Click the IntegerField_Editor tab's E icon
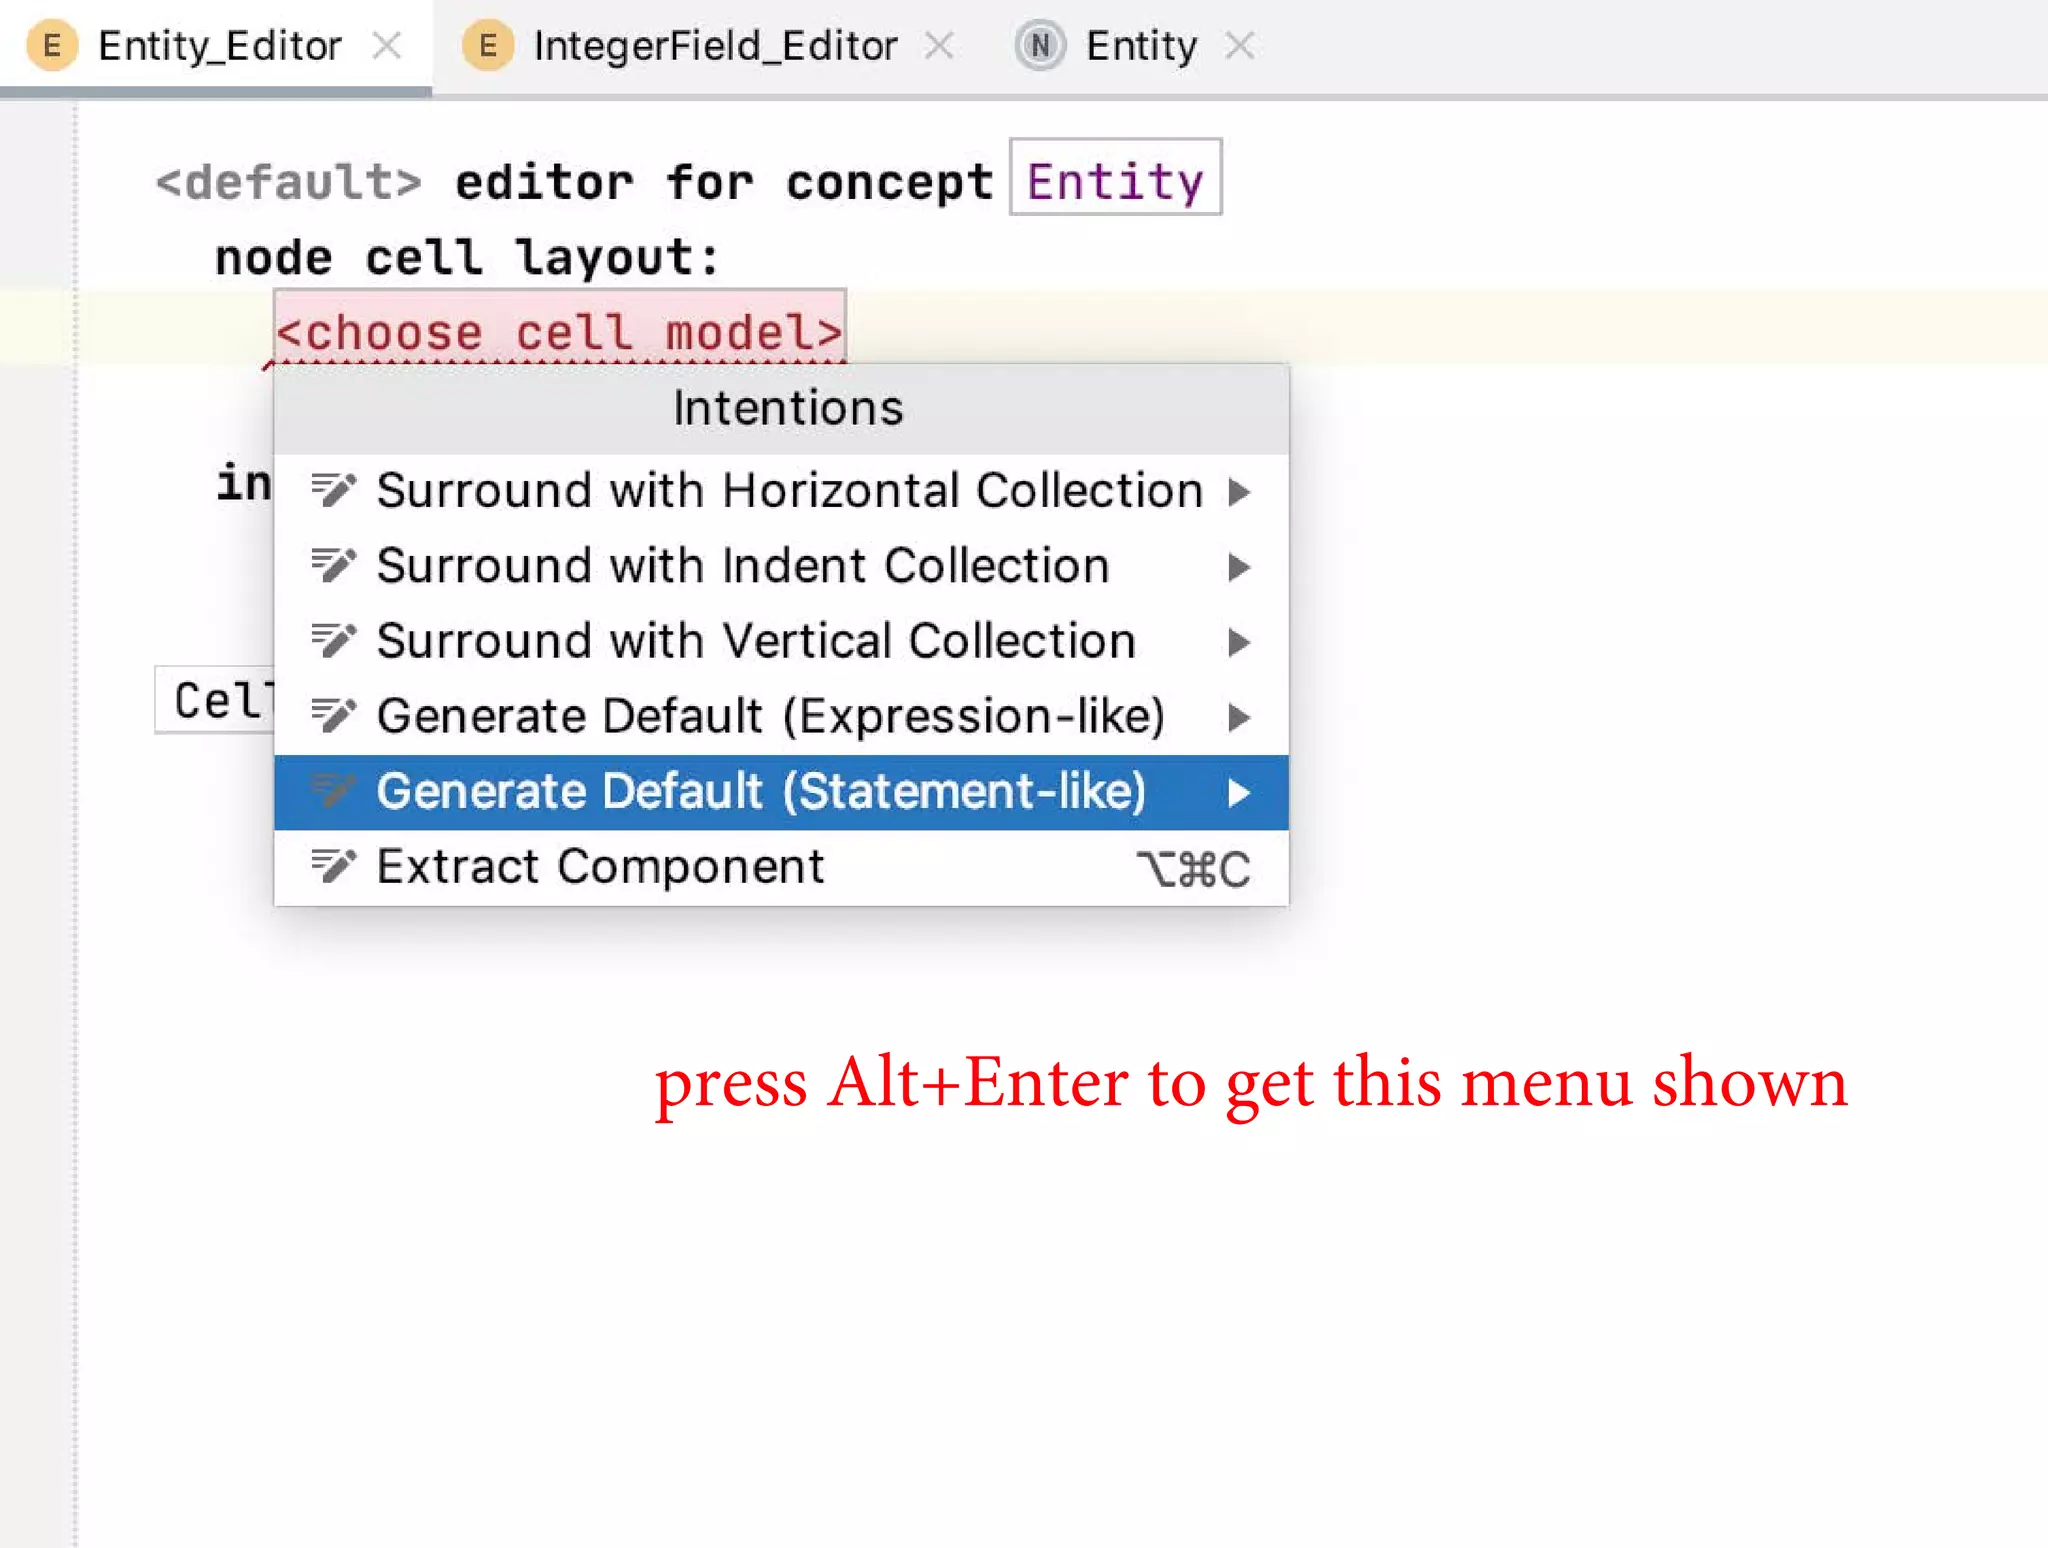The height and width of the screenshot is (1548, 2048). click(488, 46)
